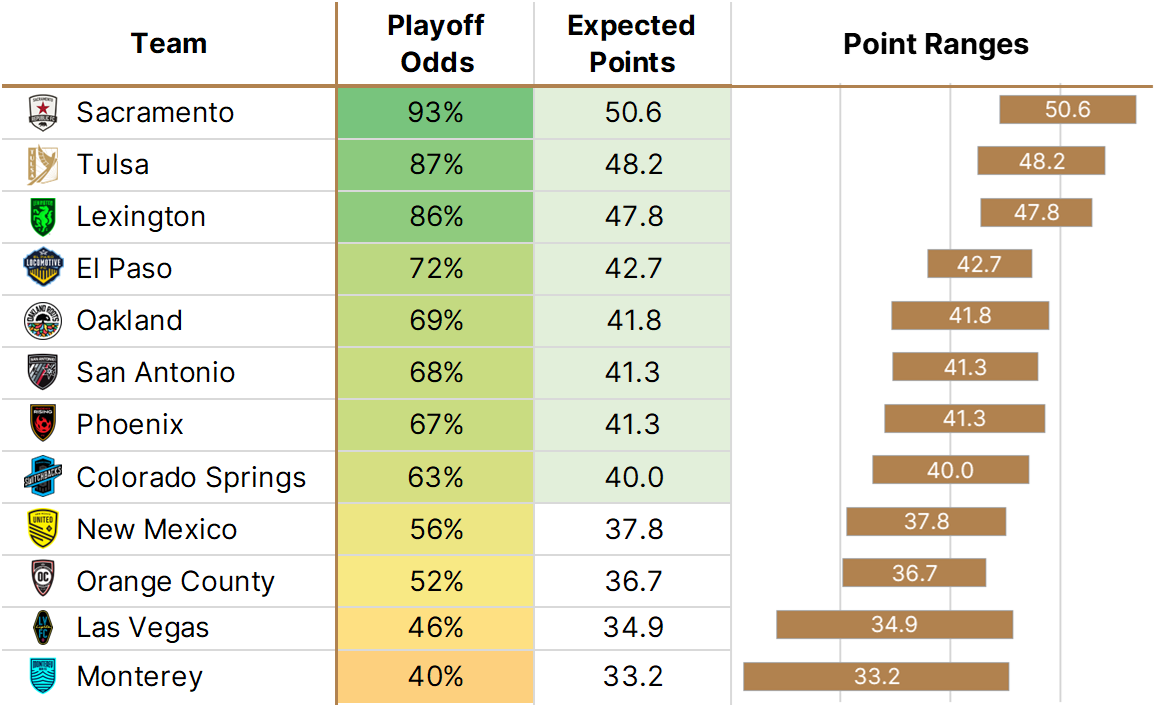Click the green Lexington team crest

pyautogui.click(x=43, y=217)
